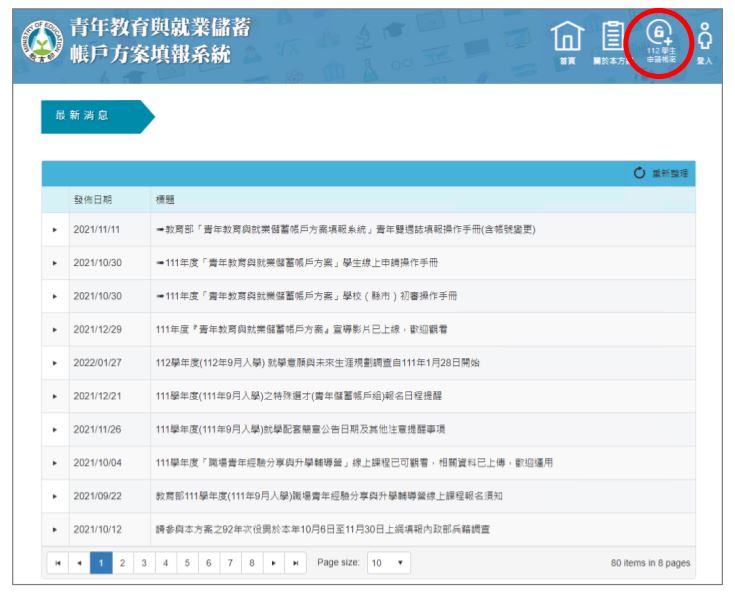Click the date 2021/11/26
735x597 pixels.
click(x=97, y=429)
